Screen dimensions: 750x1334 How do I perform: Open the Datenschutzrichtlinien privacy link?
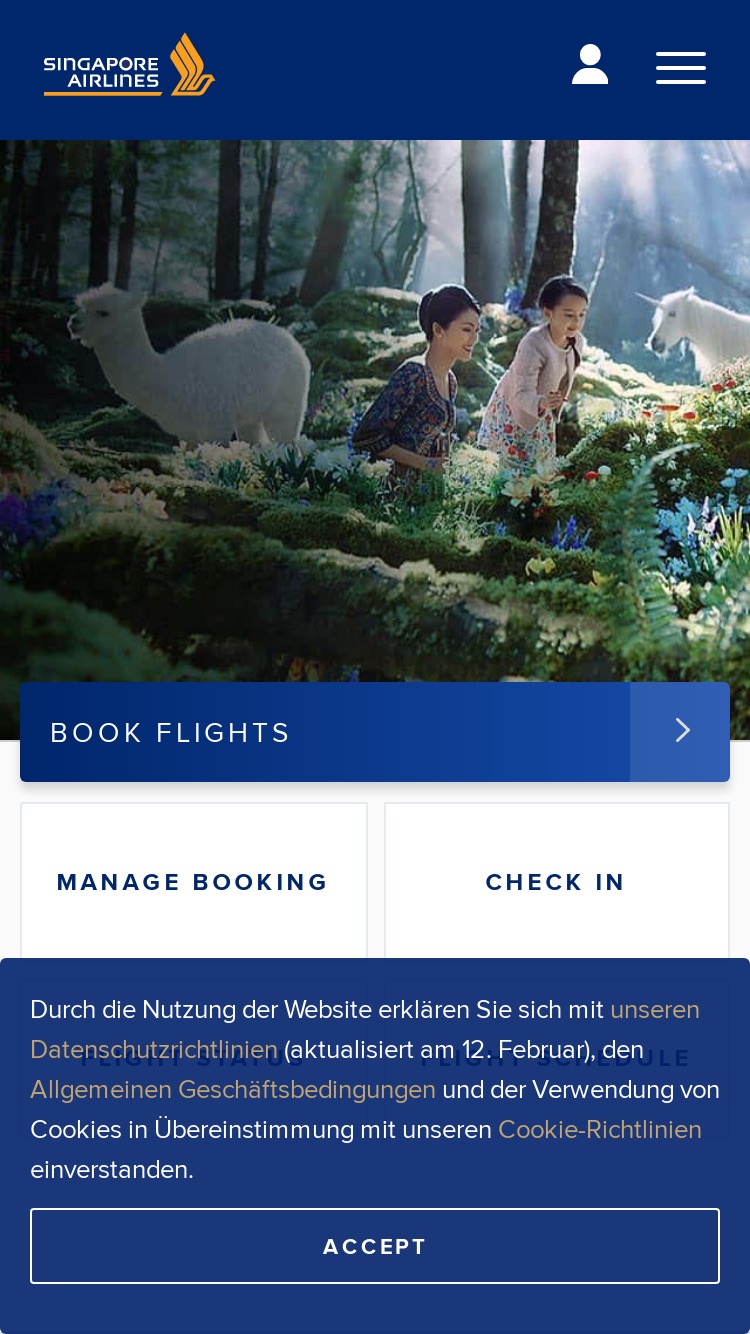(154, 1049)
